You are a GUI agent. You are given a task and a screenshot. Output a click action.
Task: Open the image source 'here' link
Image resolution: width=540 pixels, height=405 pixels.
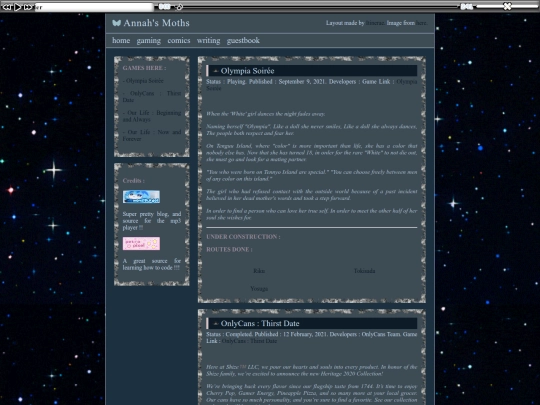pos(421,23)
